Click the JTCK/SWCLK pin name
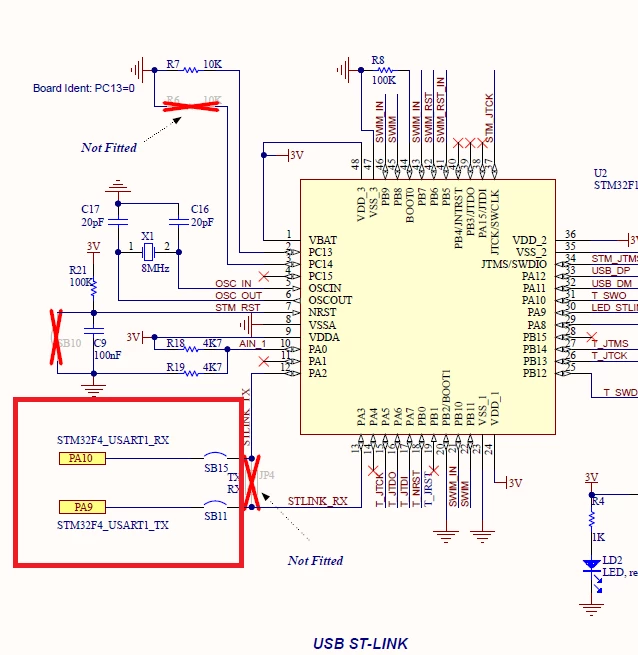This screenshot has width=638, height=655. tap(495, 222)
